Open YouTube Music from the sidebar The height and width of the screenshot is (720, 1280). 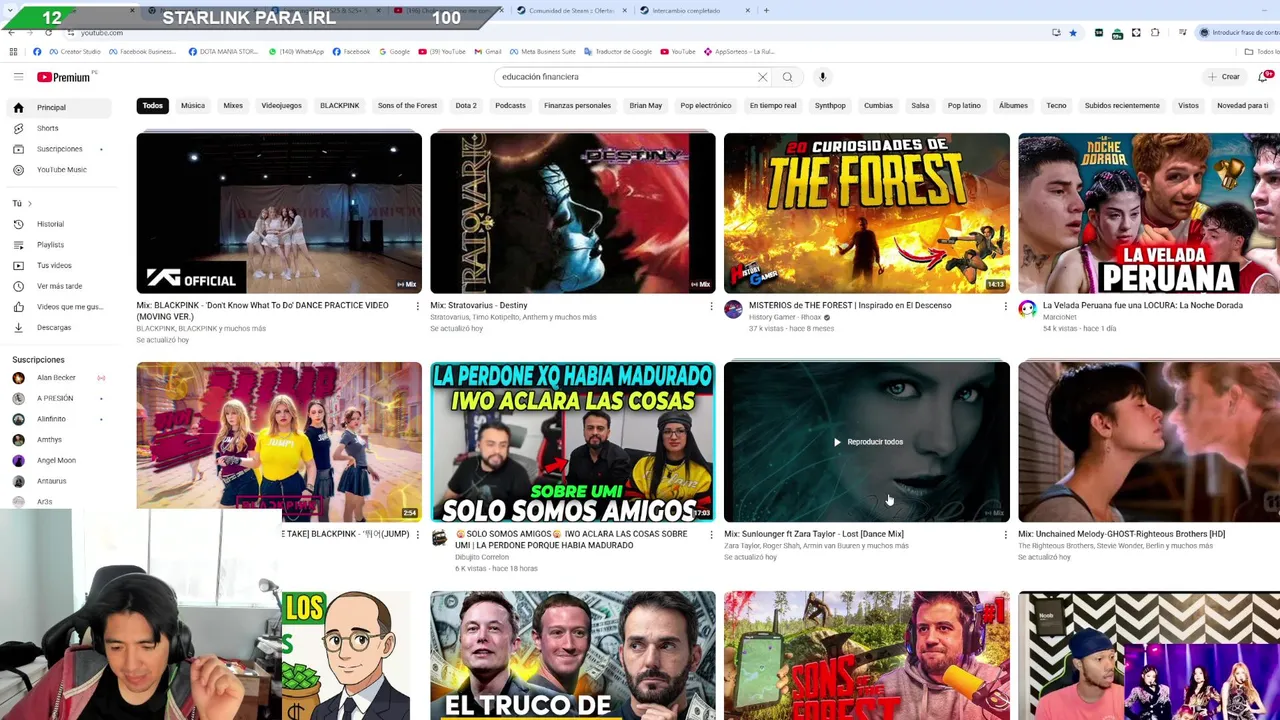pyautogui.click(x=59, y=170)
